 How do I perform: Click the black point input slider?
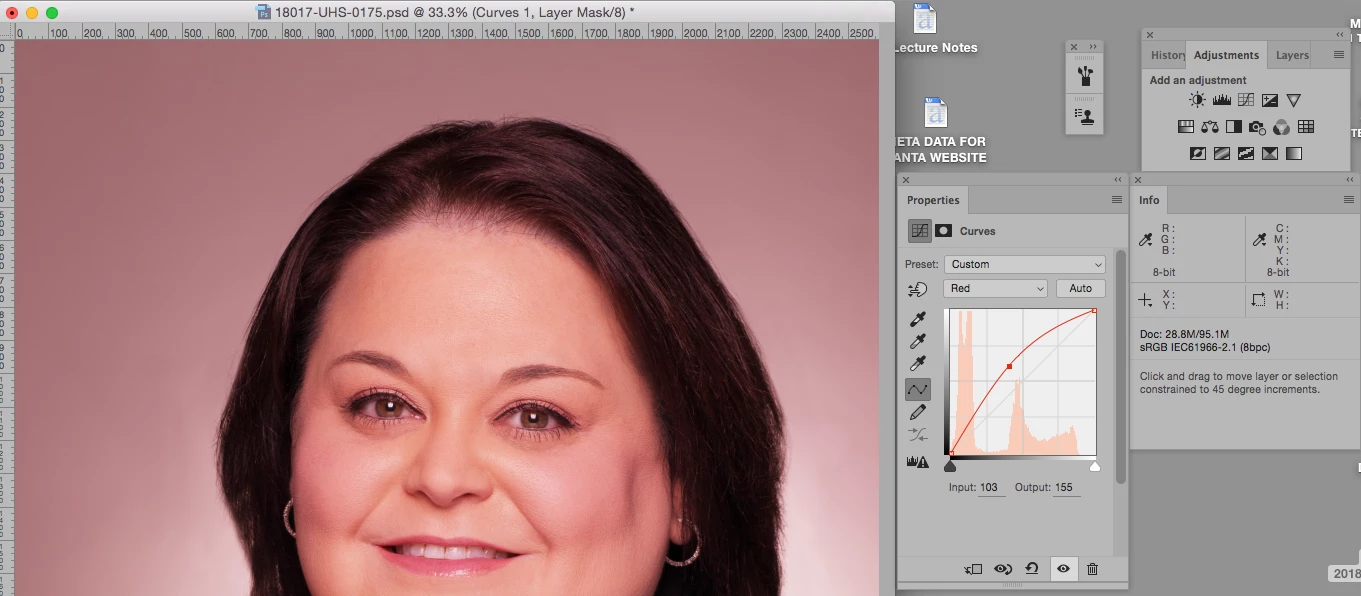coord(950,466)
